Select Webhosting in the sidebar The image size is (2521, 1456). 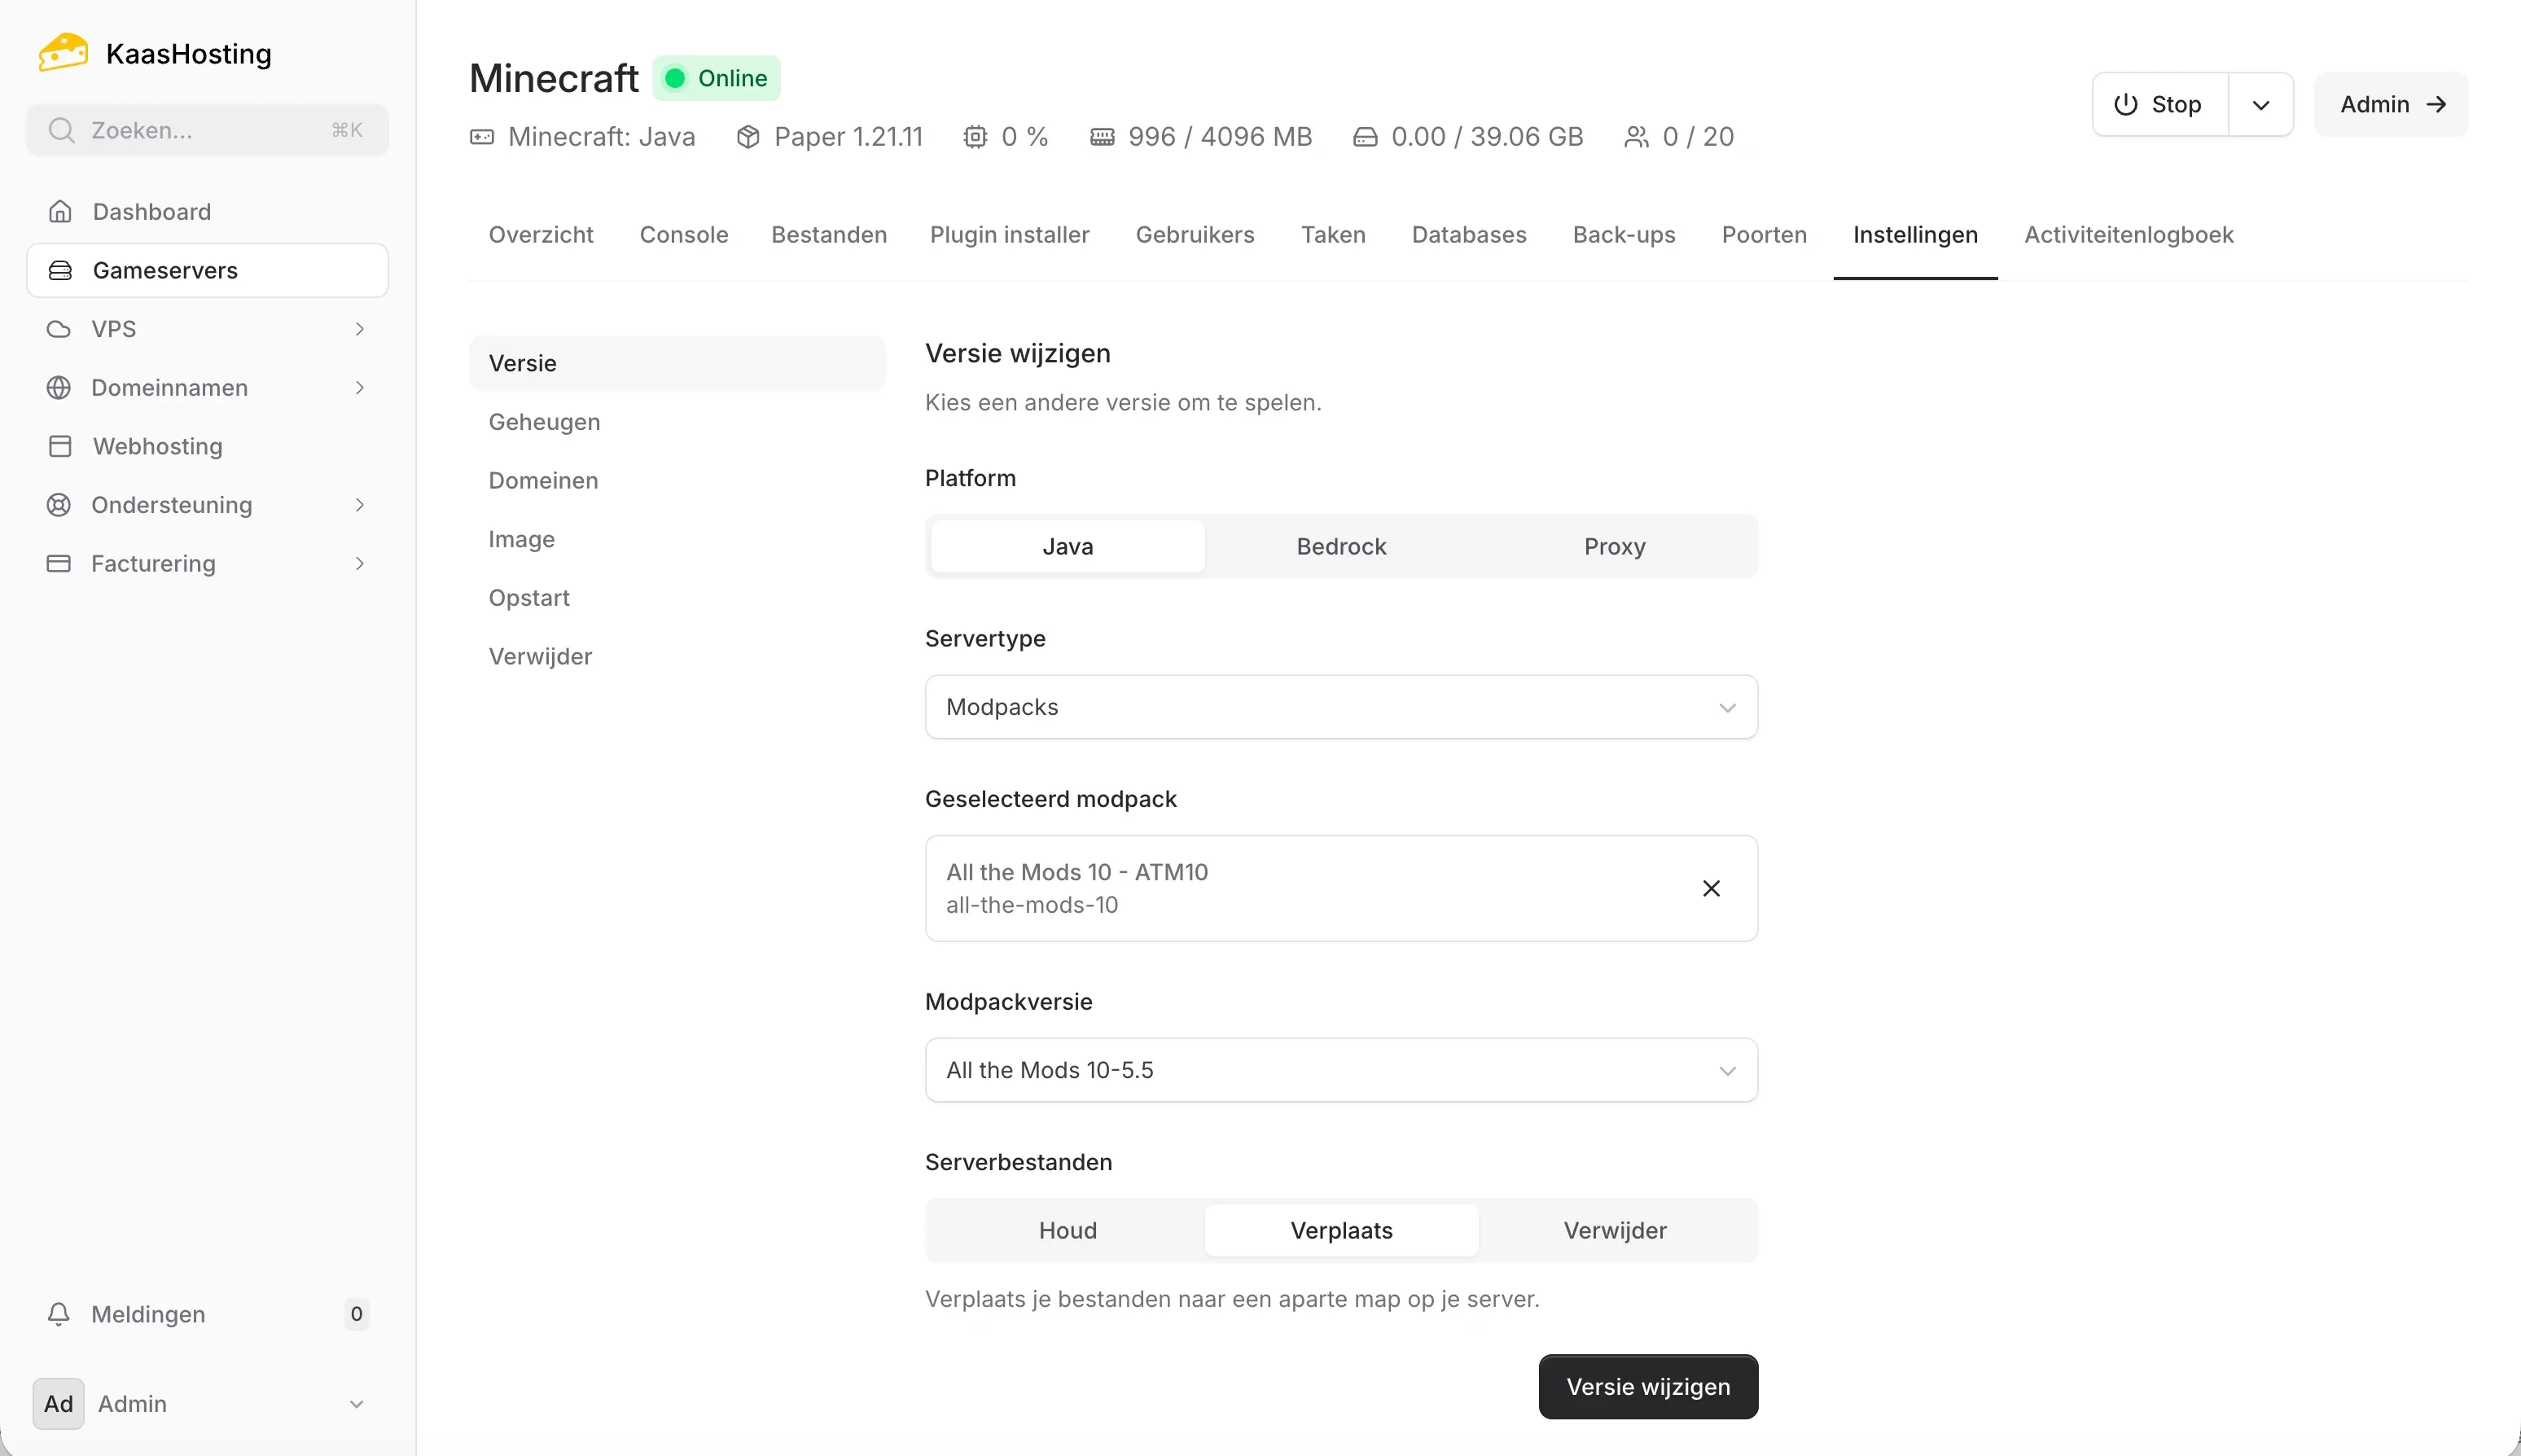pyautogui.click(x=158, y=446)
